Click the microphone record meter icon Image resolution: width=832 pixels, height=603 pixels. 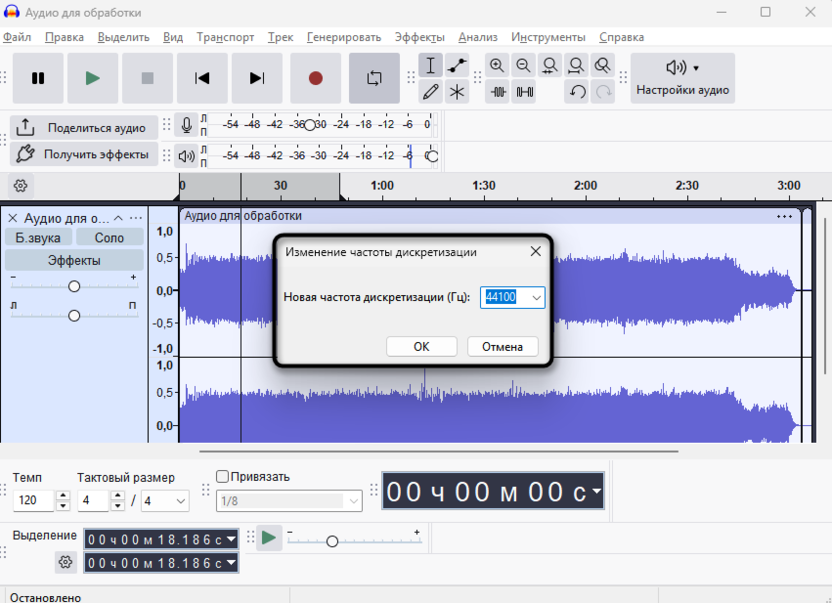[185, 126]
